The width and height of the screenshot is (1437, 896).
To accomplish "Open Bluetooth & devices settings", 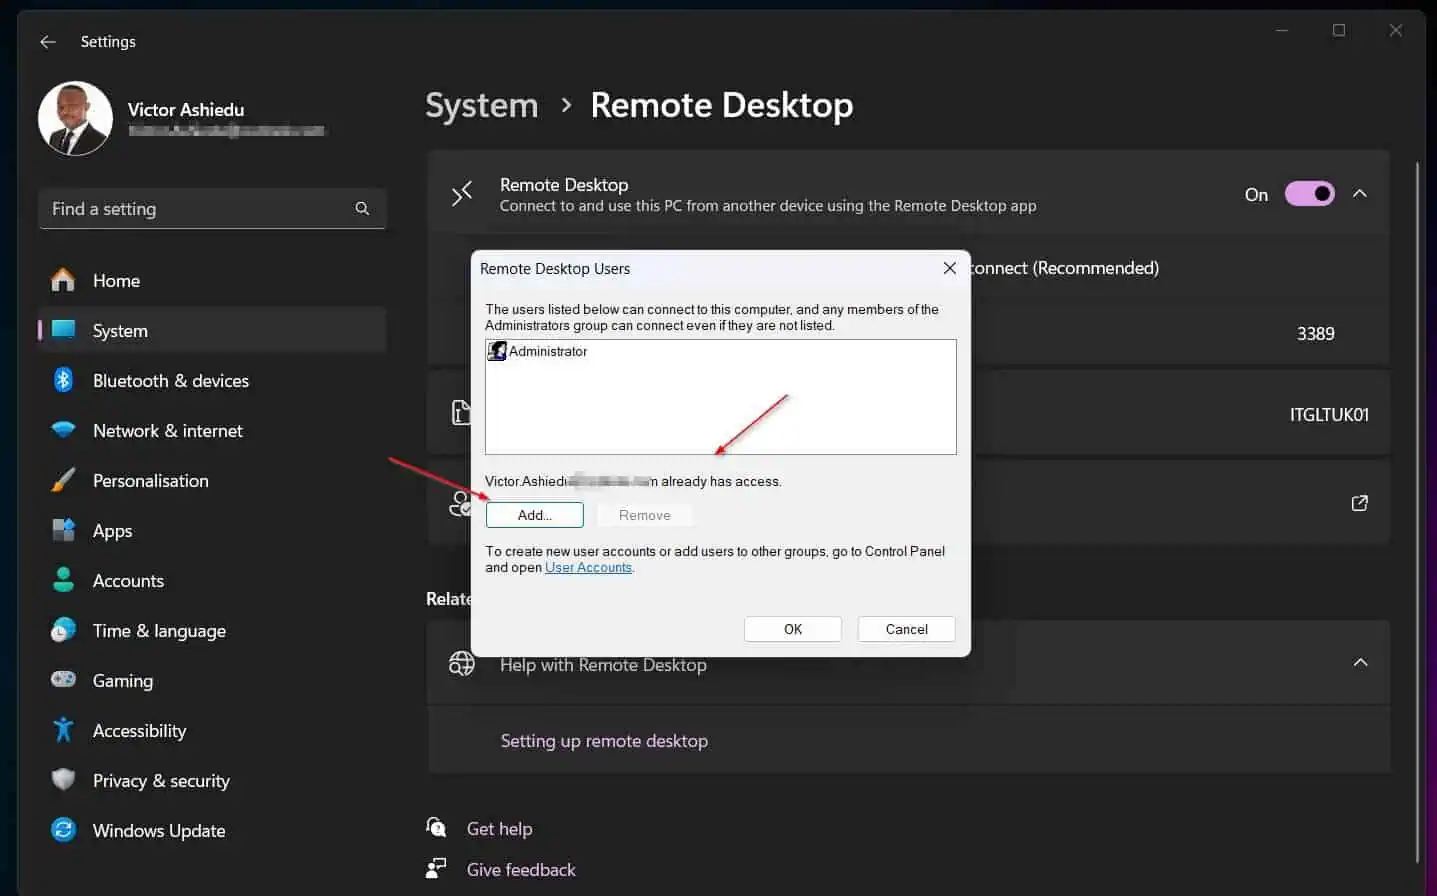I will coord(212,381).
